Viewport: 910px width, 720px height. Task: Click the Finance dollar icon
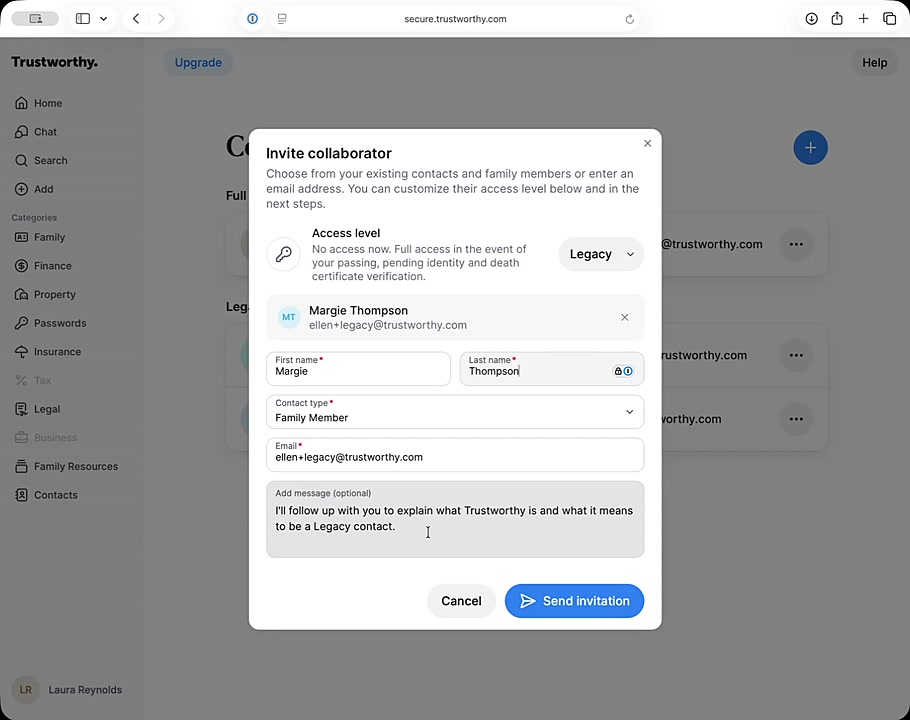pos(21,266)
